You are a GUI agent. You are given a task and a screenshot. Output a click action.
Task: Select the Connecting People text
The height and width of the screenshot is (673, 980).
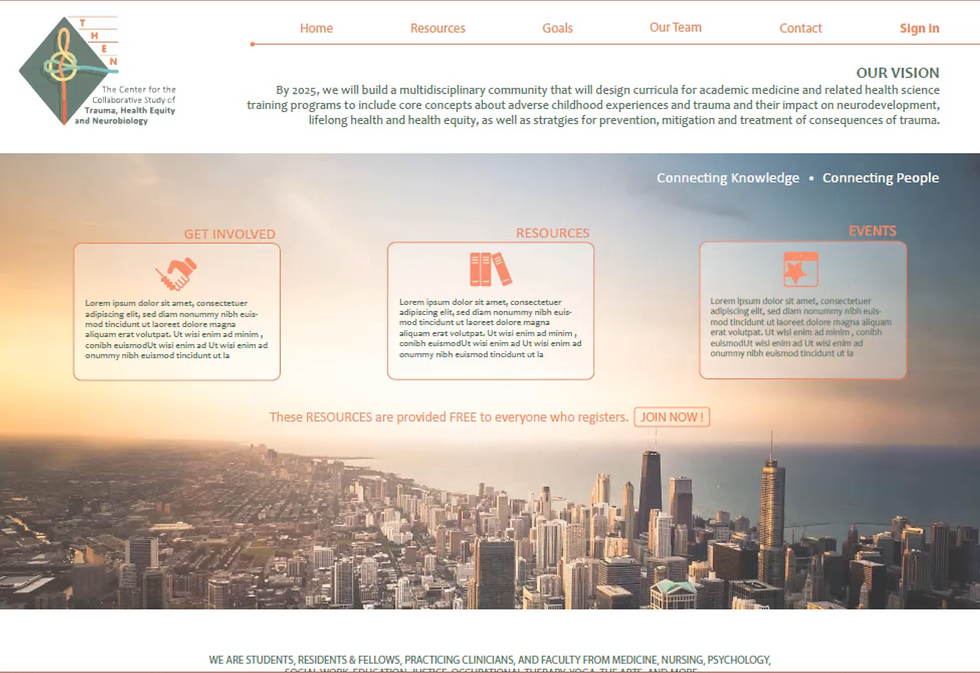pos(880,177)
